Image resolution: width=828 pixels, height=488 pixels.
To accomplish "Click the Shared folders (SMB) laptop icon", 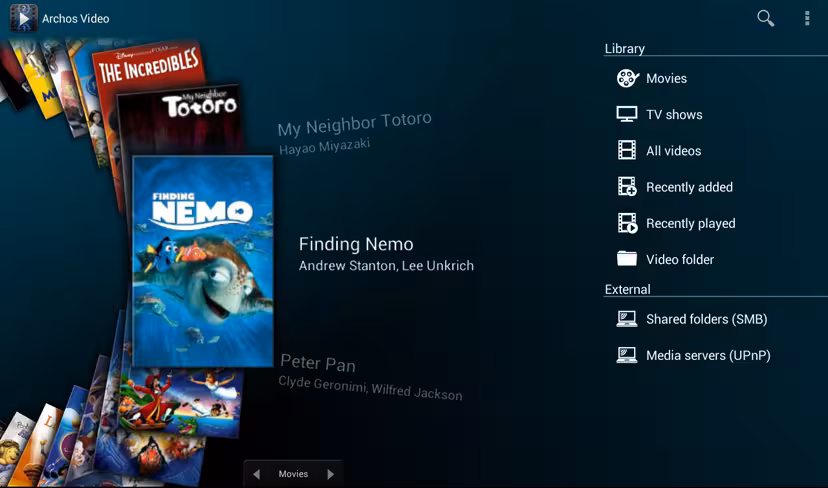I will click(x=627, y=318).
